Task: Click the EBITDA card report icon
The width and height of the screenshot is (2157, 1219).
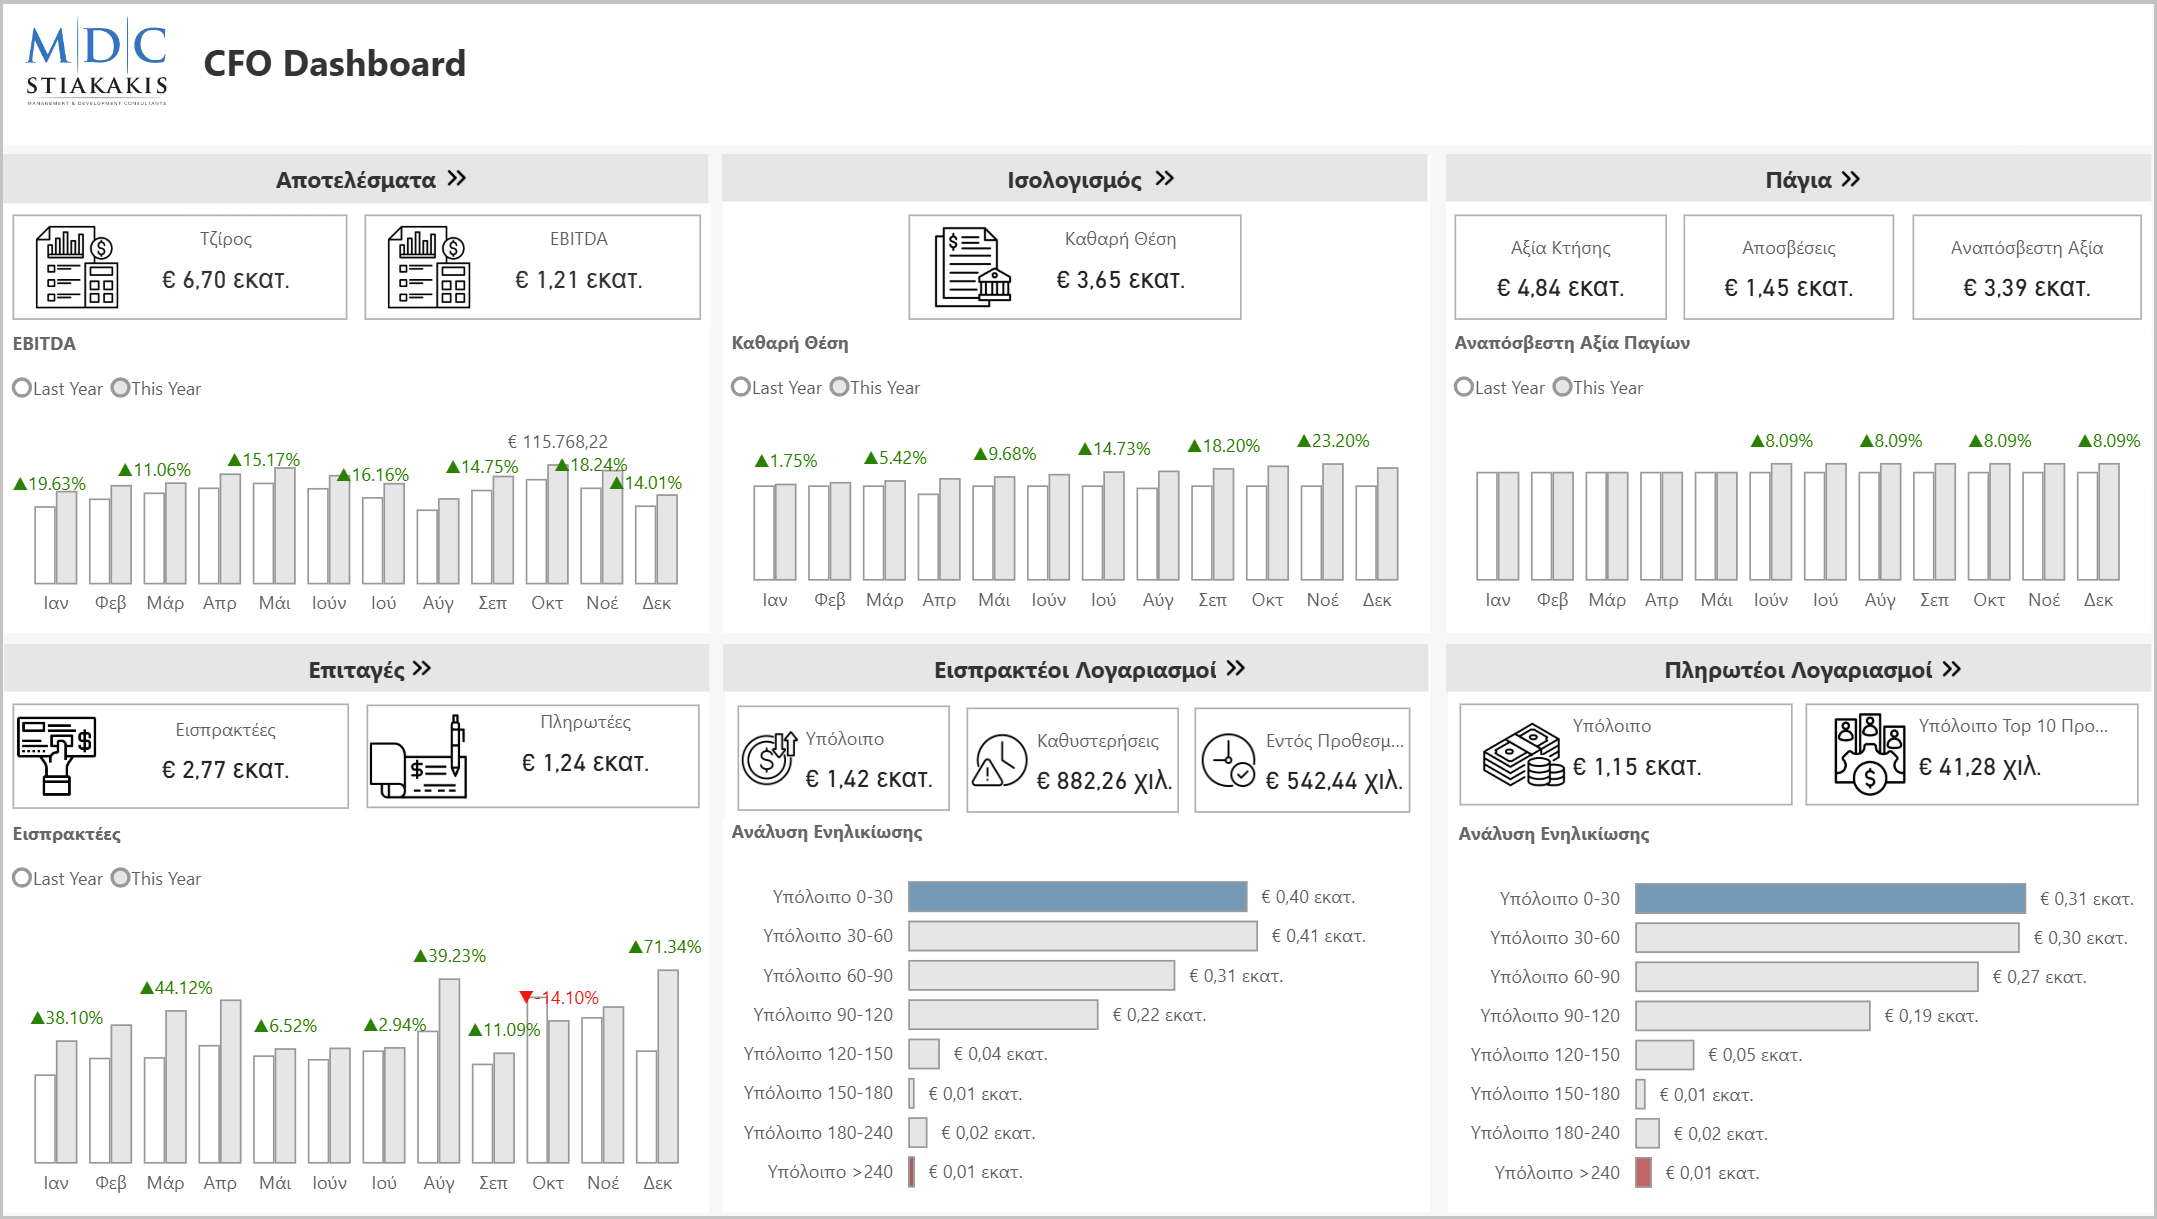Action: point(428,267)
